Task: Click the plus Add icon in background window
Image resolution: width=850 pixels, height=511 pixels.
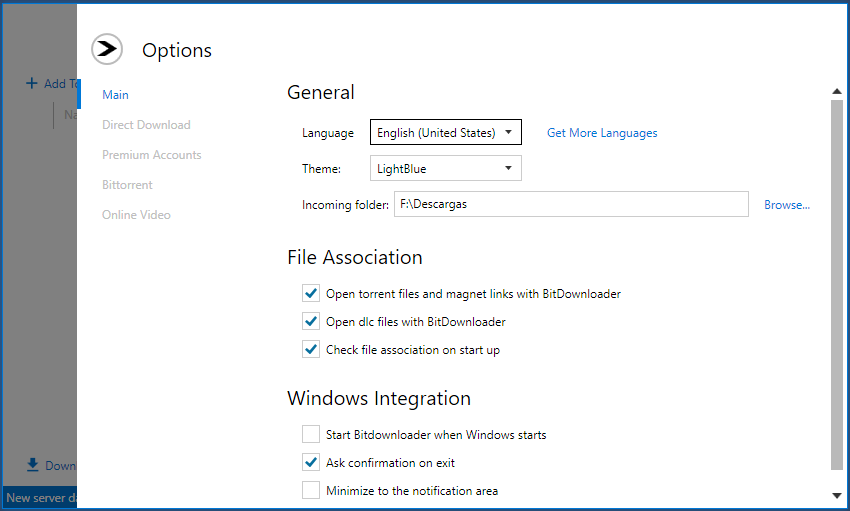Action: 32,83
